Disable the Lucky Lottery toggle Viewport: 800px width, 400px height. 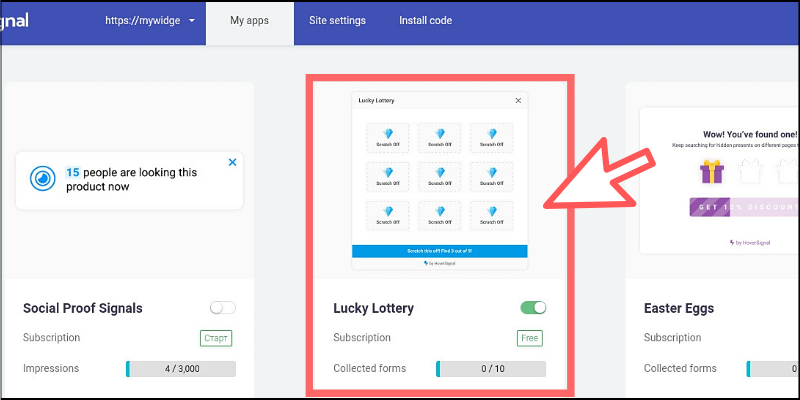pos(533,308)
